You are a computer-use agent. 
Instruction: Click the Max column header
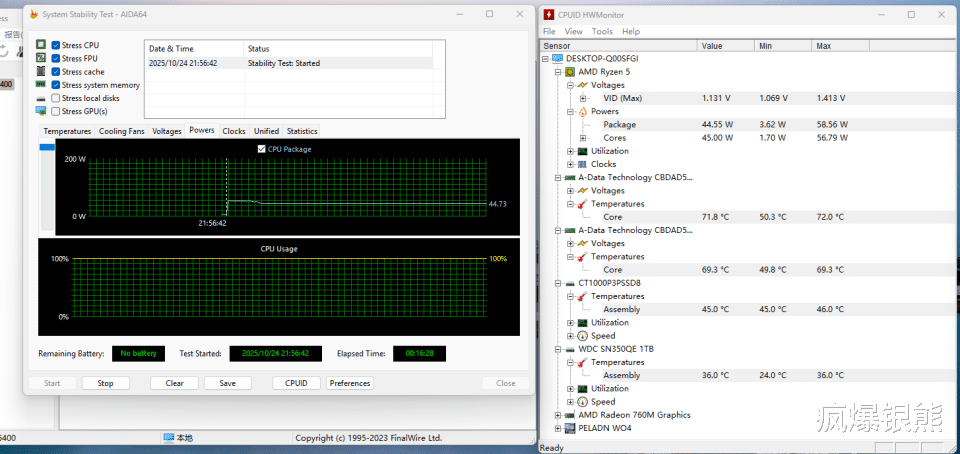[841, 46]
